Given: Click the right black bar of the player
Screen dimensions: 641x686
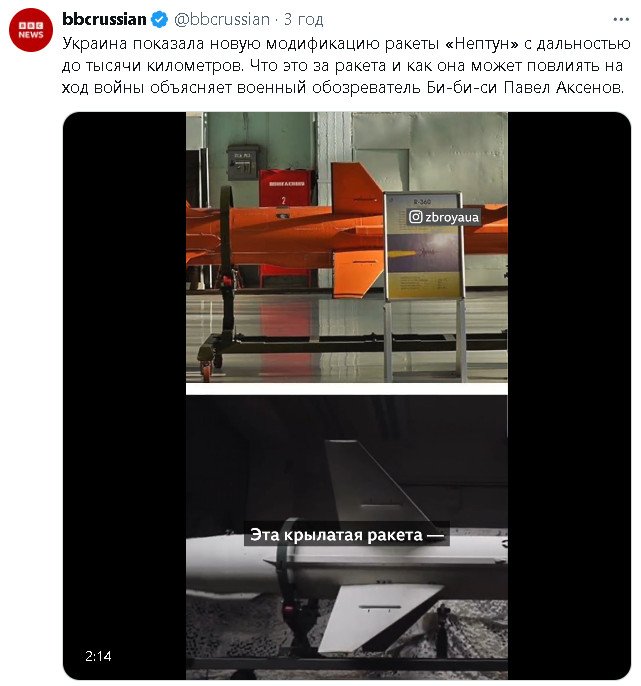Looking at the screenshot, I should [x=569, y=396].
